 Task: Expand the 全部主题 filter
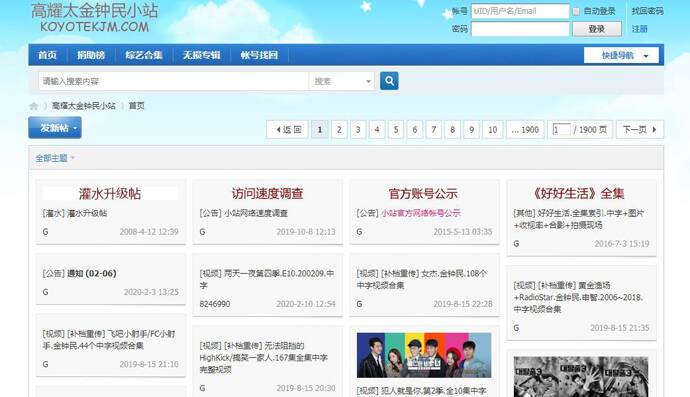pos(55,158)
